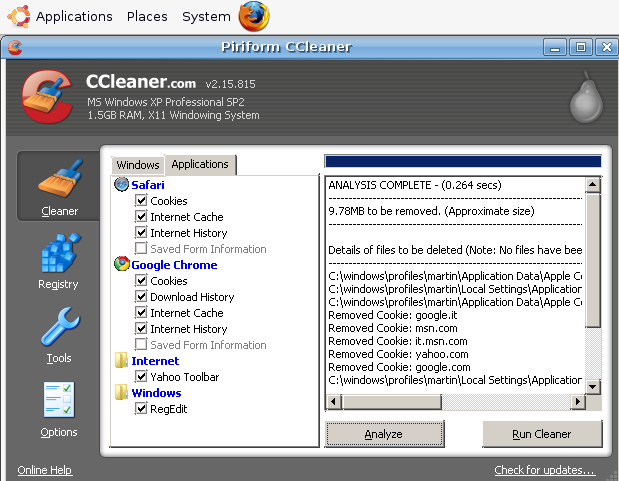Click 'MS Windows XP Professional SP2' text
The image size is (619, 481).
coord(166,102)
